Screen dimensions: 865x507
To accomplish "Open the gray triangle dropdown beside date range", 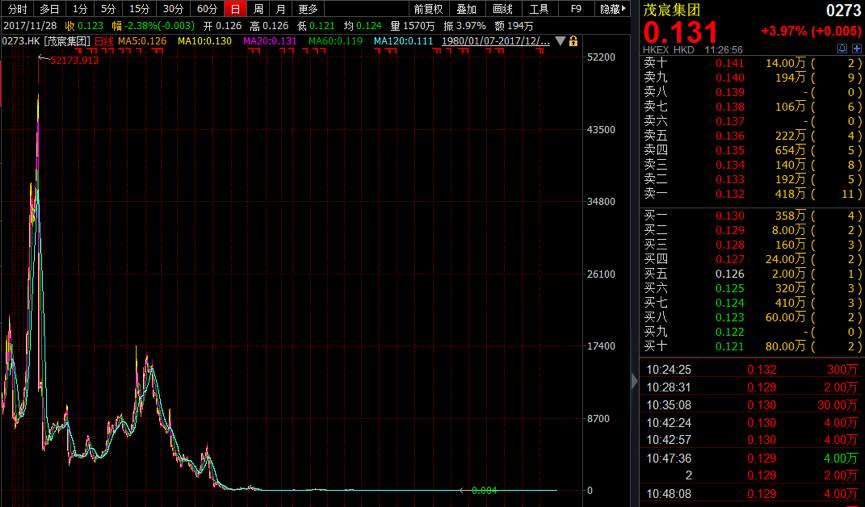I will [x=560, y=41].
